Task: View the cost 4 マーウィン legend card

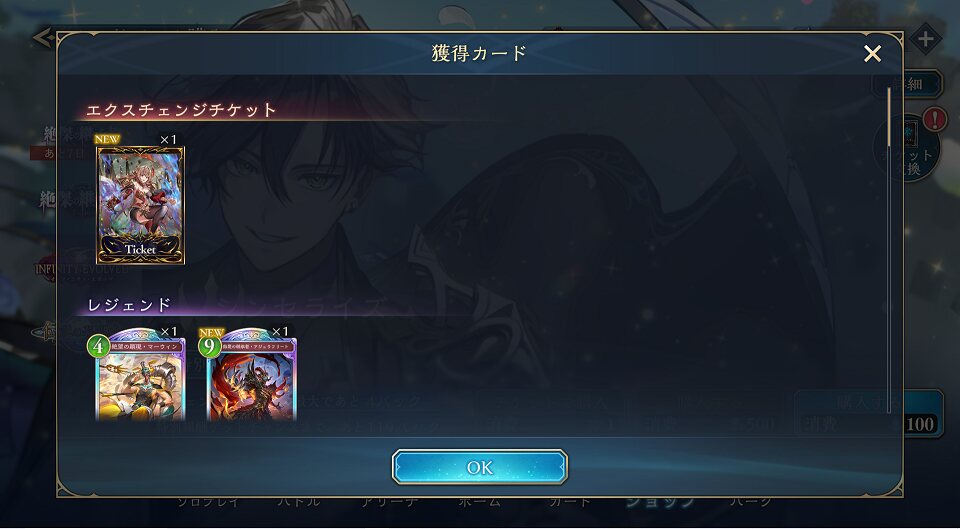Action: tap(140, 375)
